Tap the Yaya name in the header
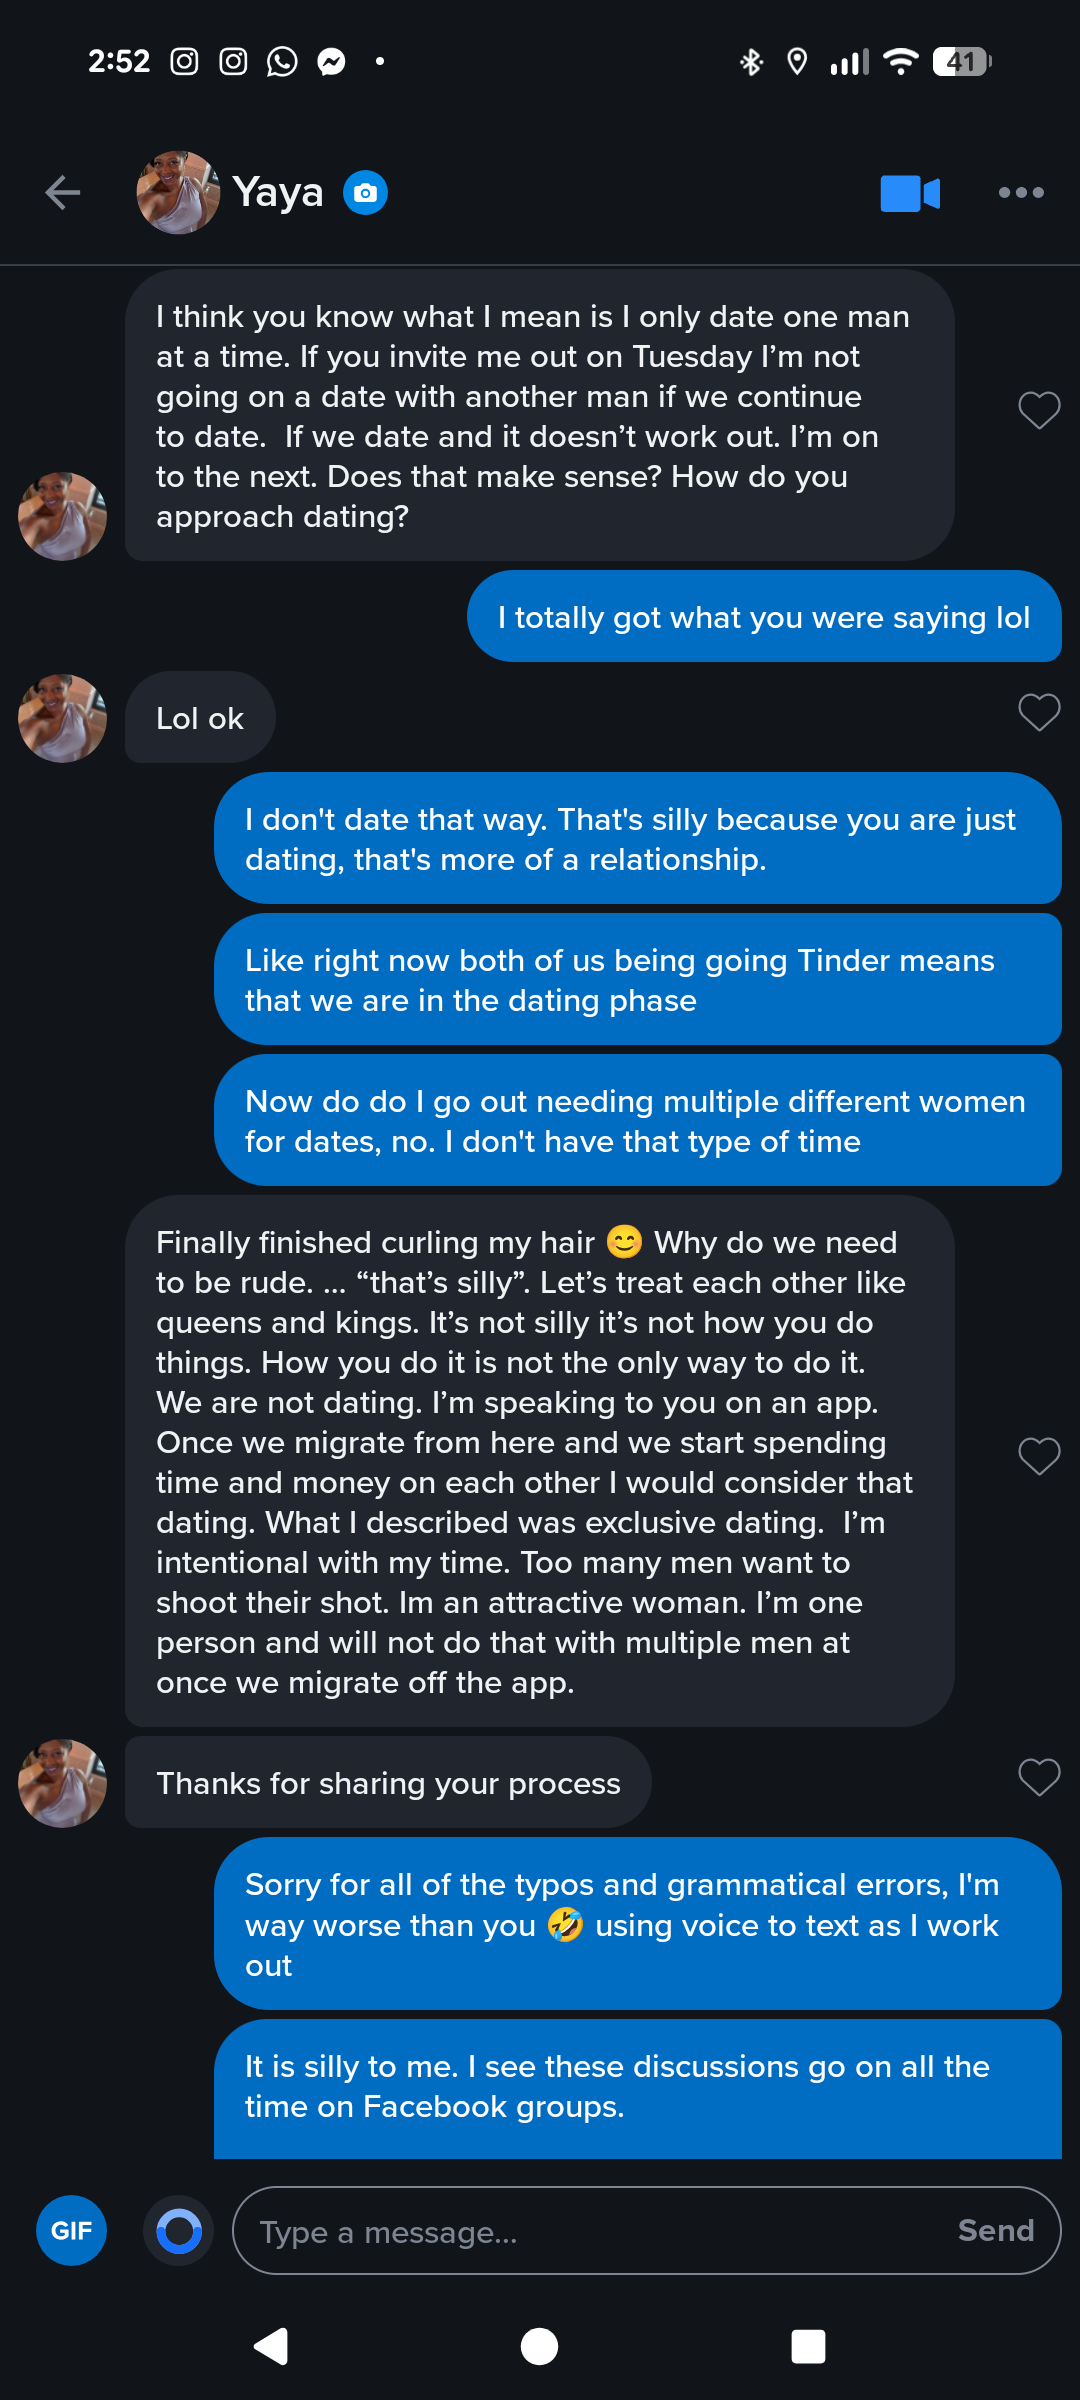The width and height of the screenshot is (1080, 2400). click(x=278, y=193)
